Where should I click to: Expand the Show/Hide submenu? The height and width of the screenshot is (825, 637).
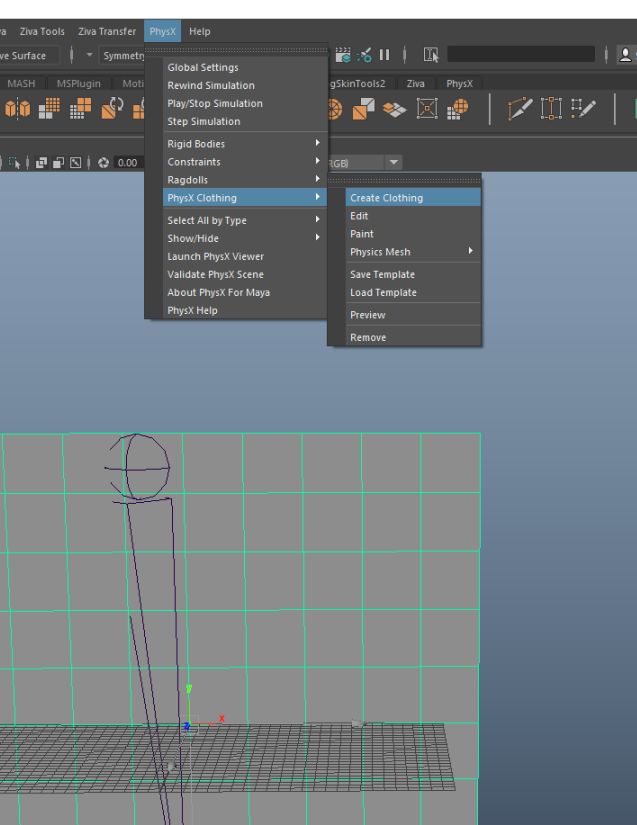click(x=245, y=238)
